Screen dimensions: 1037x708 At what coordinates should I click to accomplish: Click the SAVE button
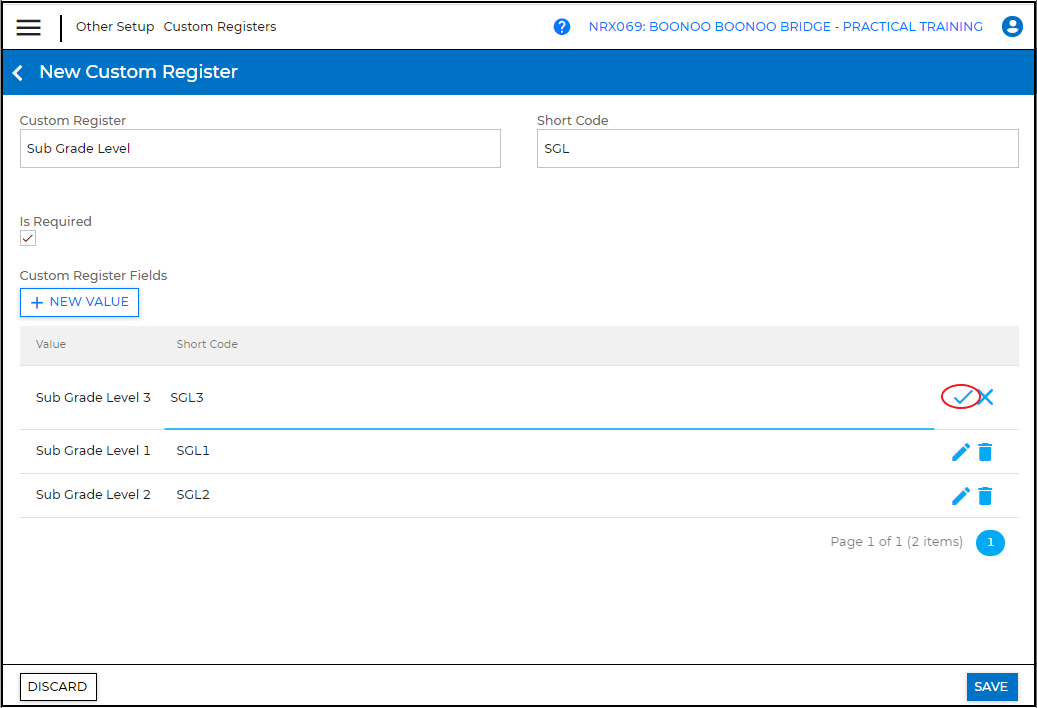click(x=991, y=687)
